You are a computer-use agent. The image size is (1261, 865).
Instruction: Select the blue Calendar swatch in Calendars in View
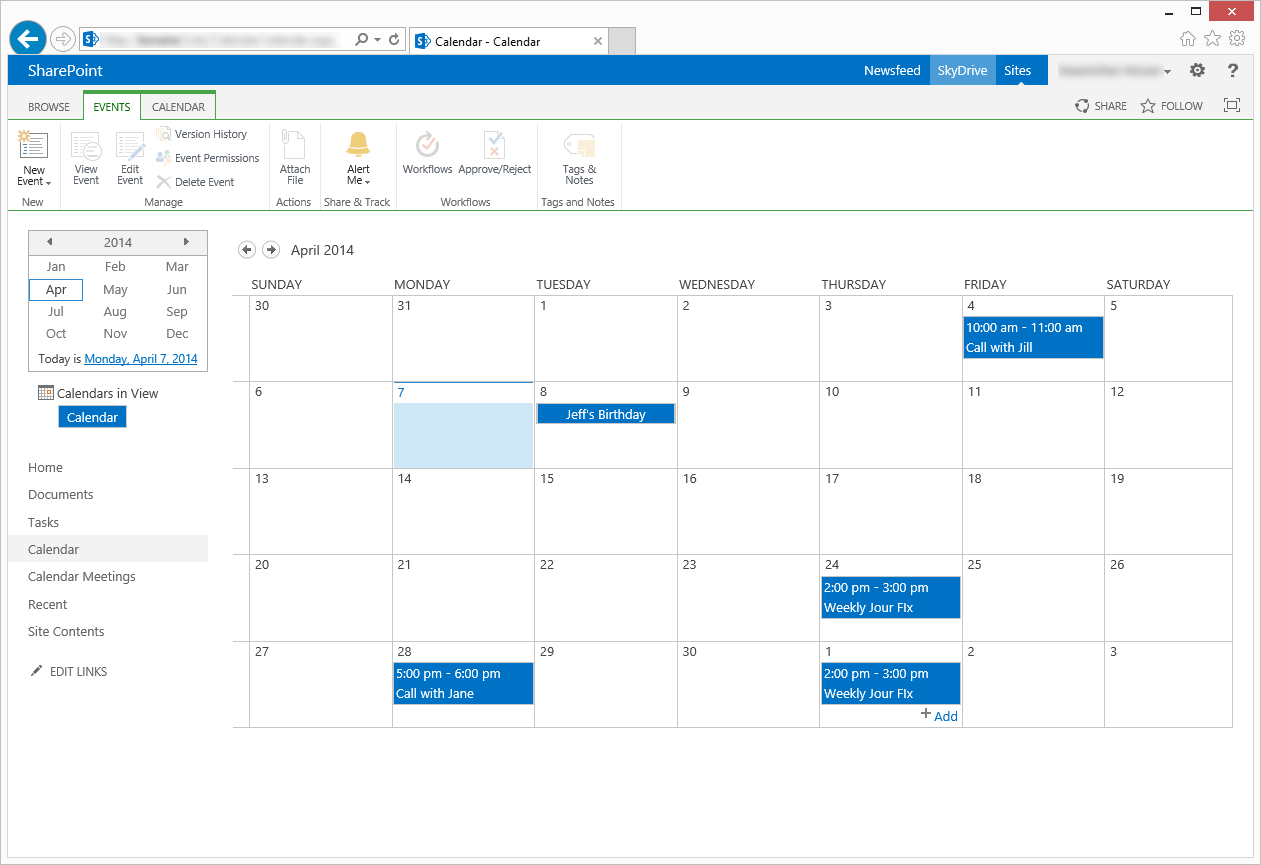(x=92, y=417)
